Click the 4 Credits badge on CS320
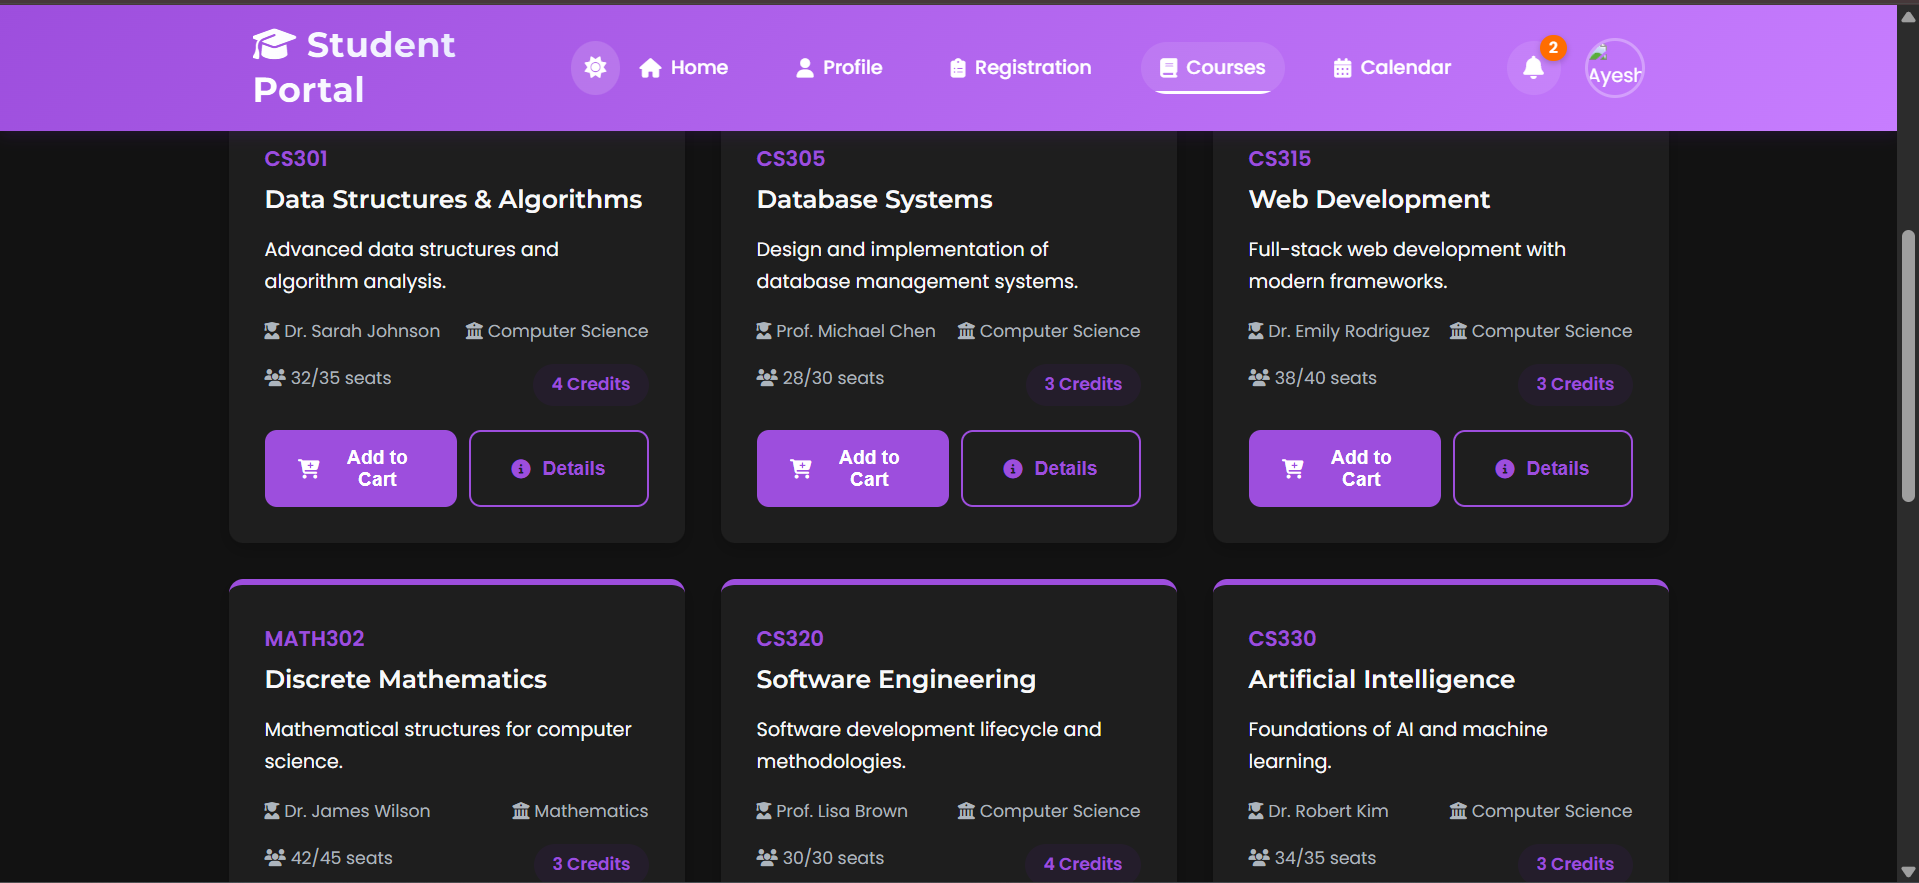This screenshot has height=883, width=1919. 1083,864
